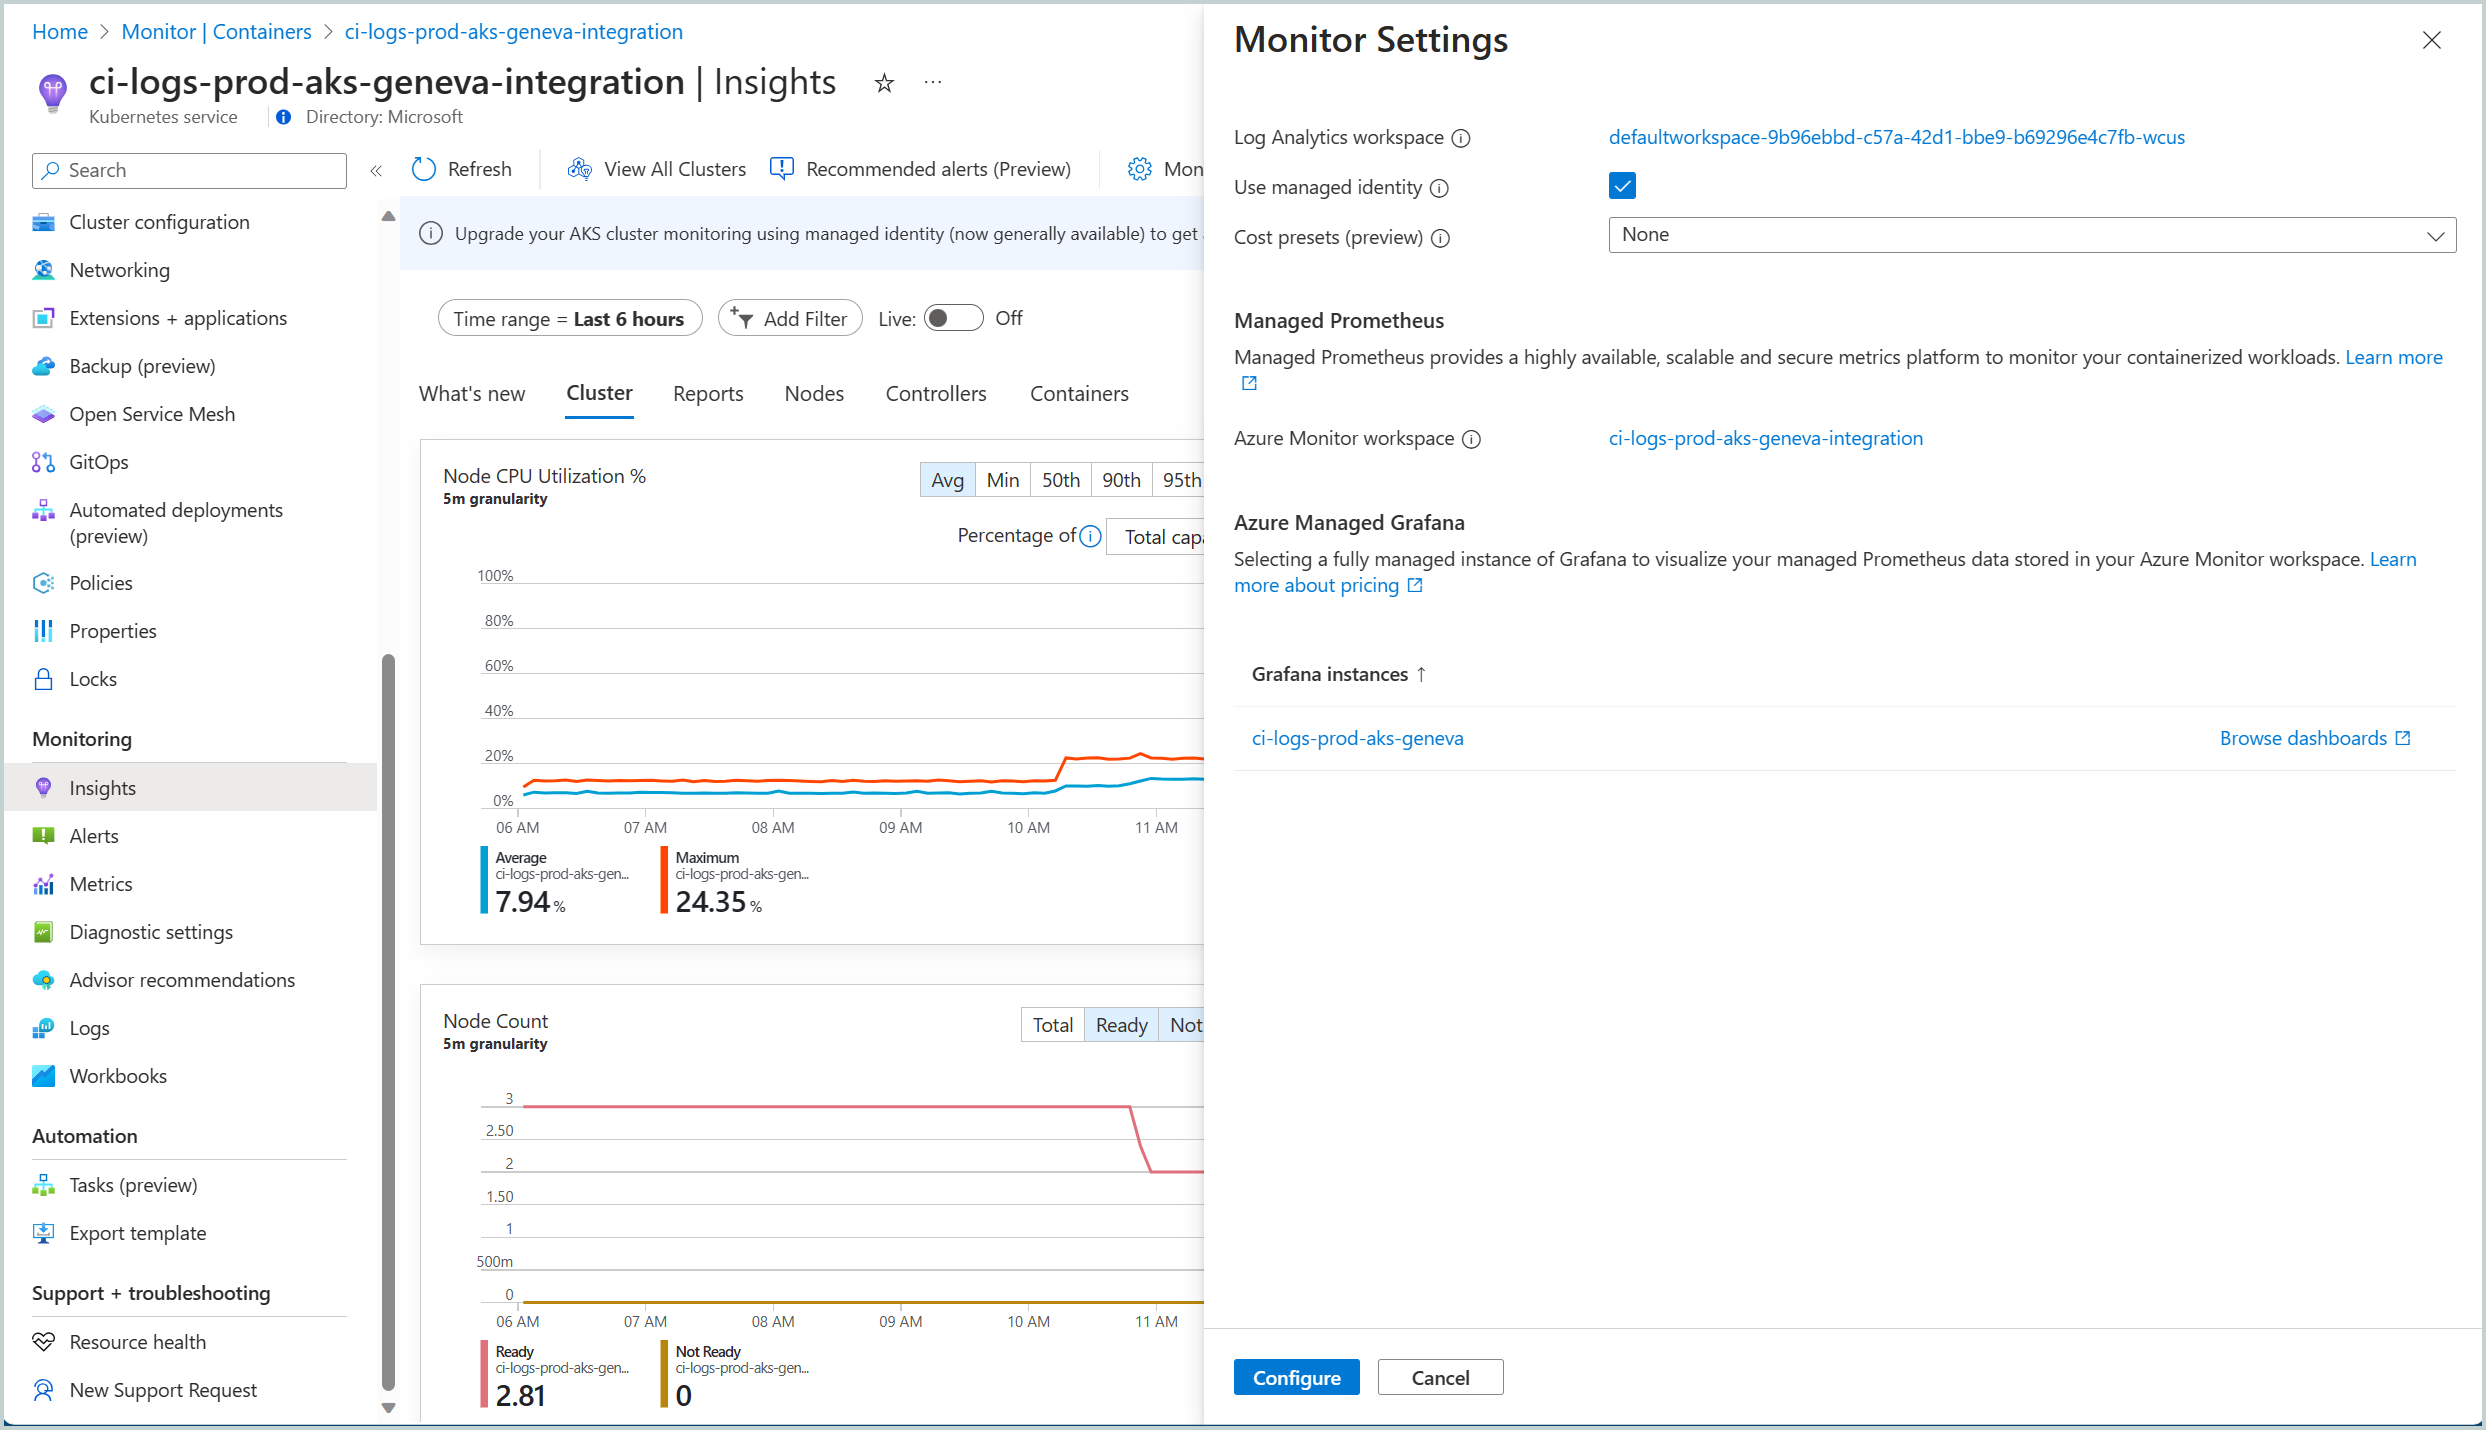Open GitOps in sidebar
The image size is (2486, 1430).
click(99, 462)
